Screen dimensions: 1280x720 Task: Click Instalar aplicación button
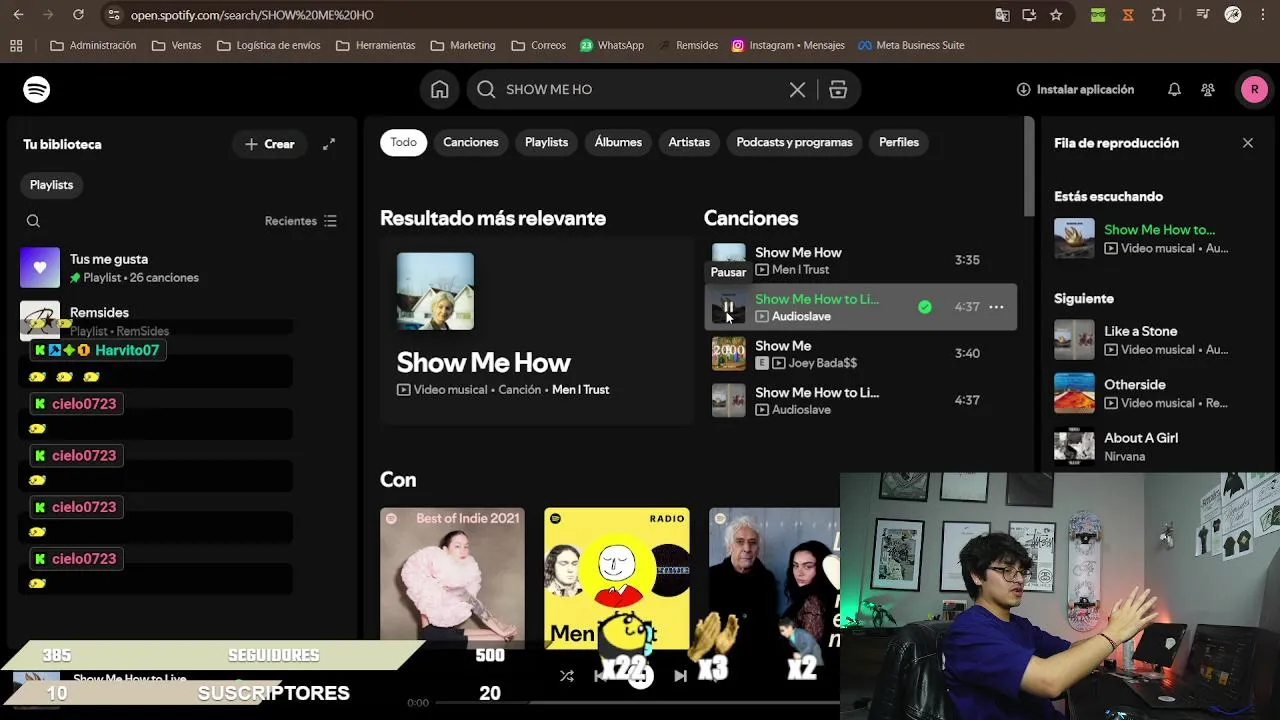click(x=1075, y=89)
